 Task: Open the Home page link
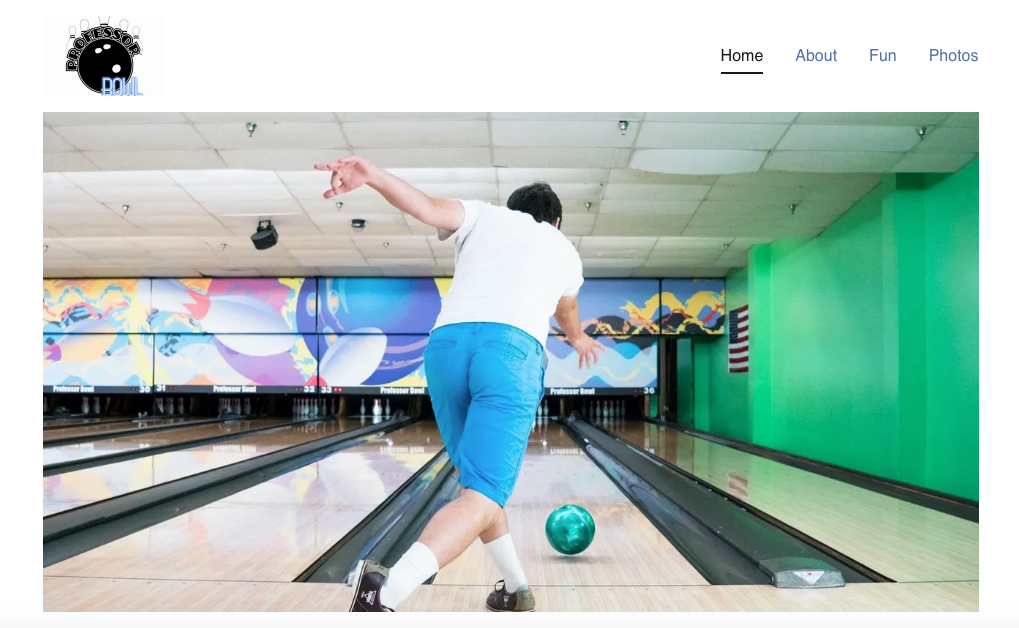[742, 56]
